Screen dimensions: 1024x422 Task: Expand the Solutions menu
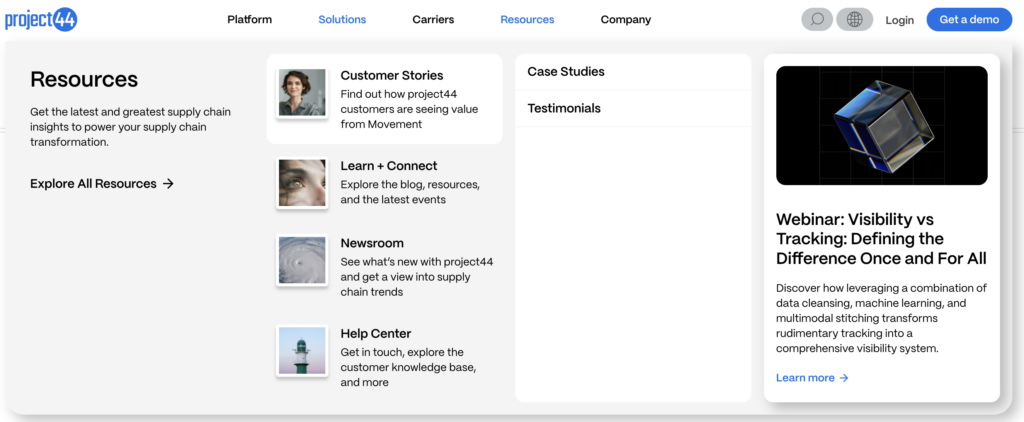click(x=342, y=20)
